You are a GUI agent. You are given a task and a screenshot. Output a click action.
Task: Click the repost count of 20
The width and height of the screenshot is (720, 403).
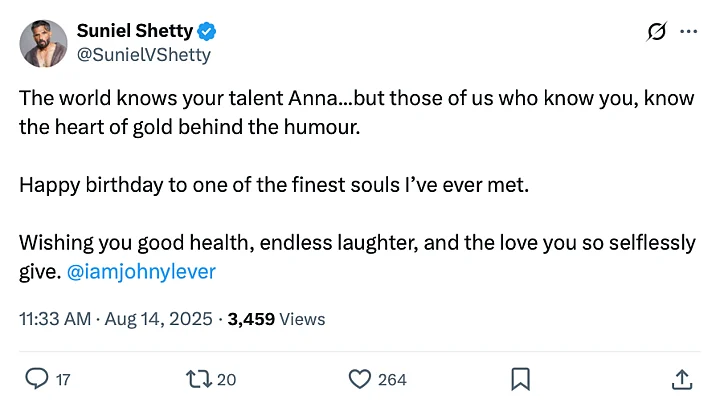click(227, 380)
